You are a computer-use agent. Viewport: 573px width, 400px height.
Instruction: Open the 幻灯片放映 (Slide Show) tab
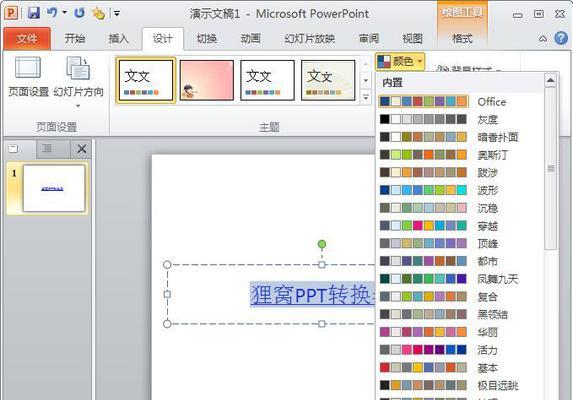tap(310, 38)
